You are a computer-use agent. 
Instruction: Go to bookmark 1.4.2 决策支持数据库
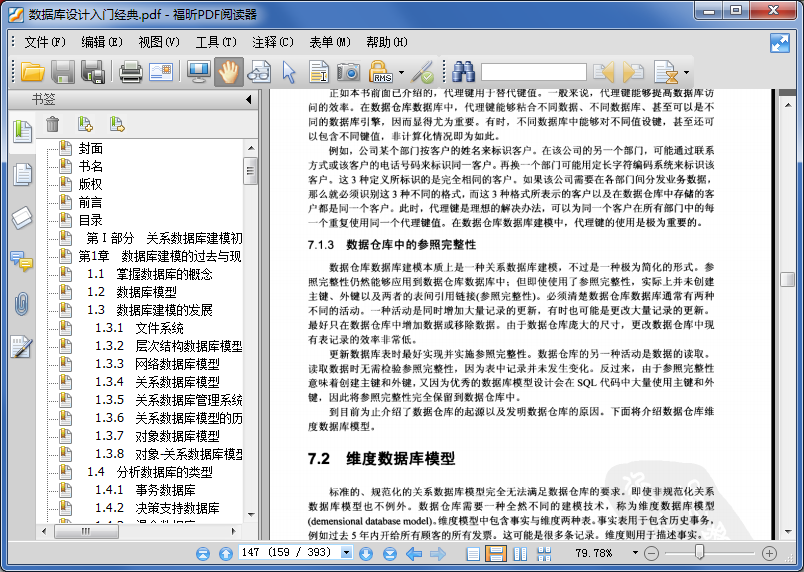[157, 508]
